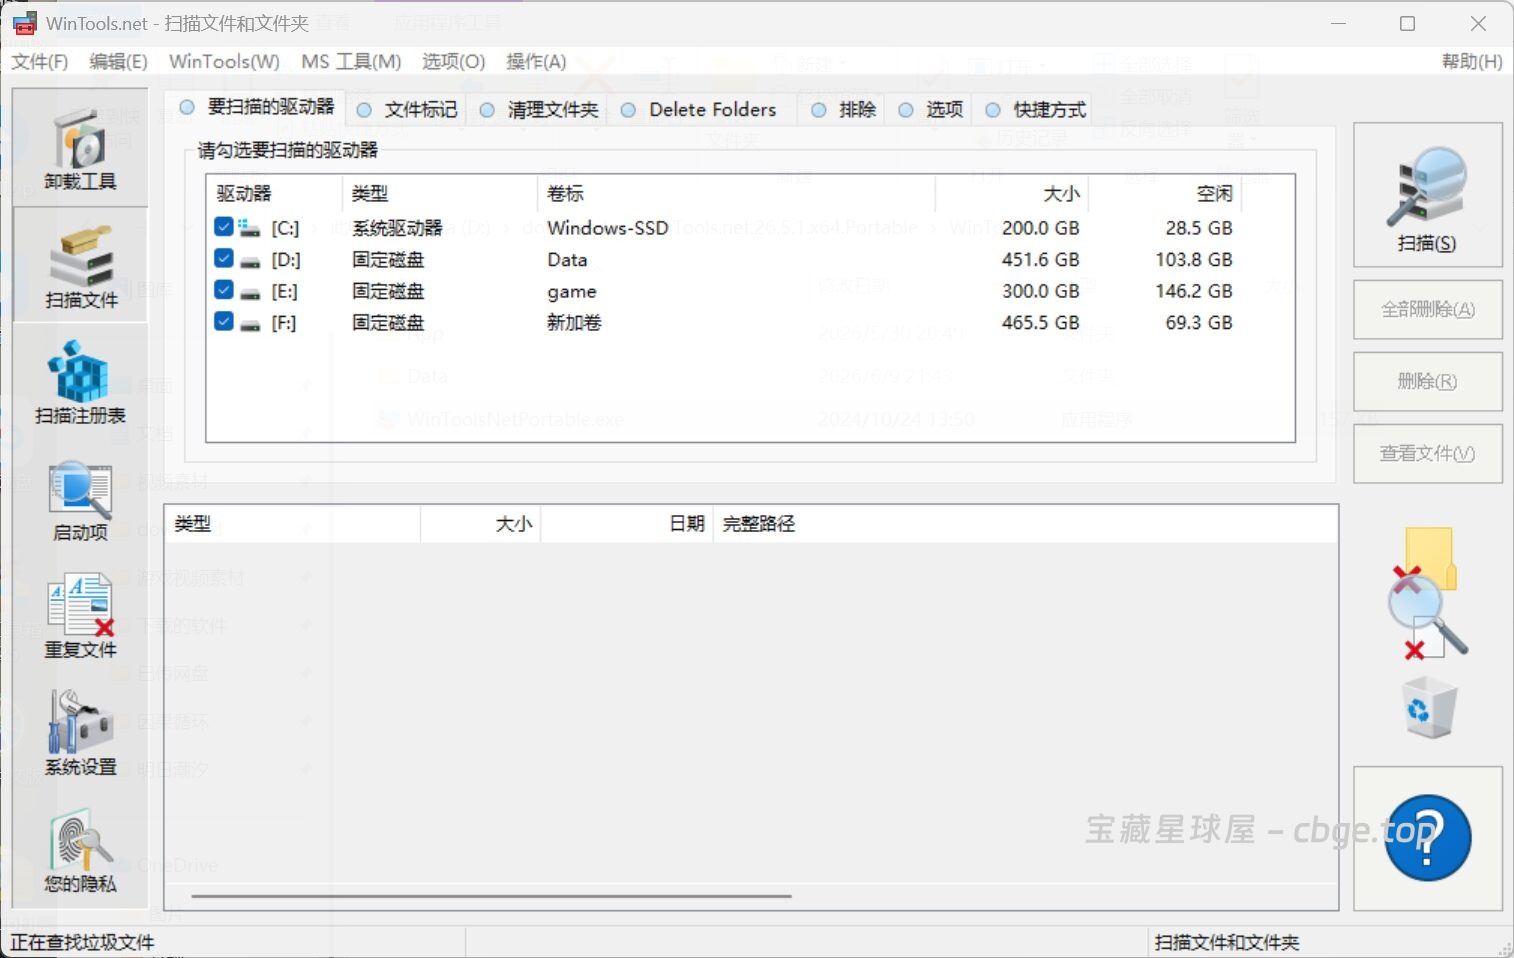1514x958 pixels.
Task: Sort results by 大小 column header
Action: tap(481, 524)
